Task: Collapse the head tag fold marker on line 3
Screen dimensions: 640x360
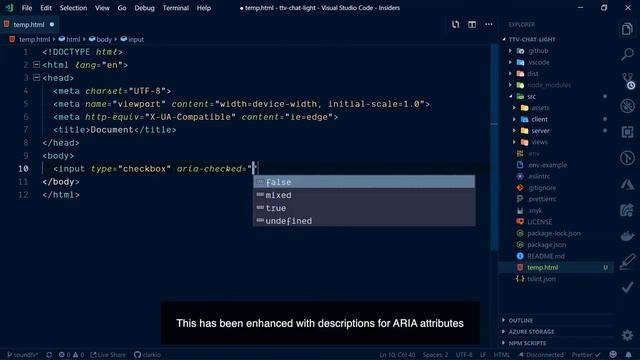Action: [x=36, y=78]
